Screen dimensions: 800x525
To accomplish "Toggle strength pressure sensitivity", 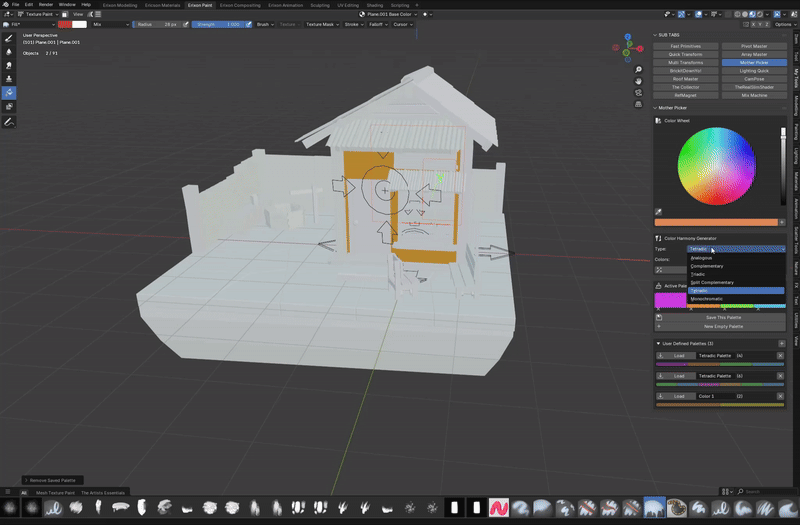I will pos(248,24).
